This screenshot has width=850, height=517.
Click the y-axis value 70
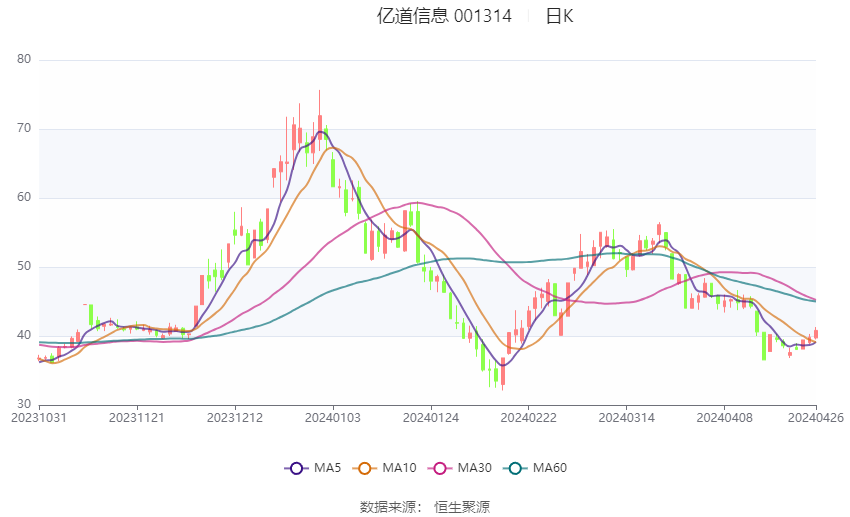click(x=24, y=128)
